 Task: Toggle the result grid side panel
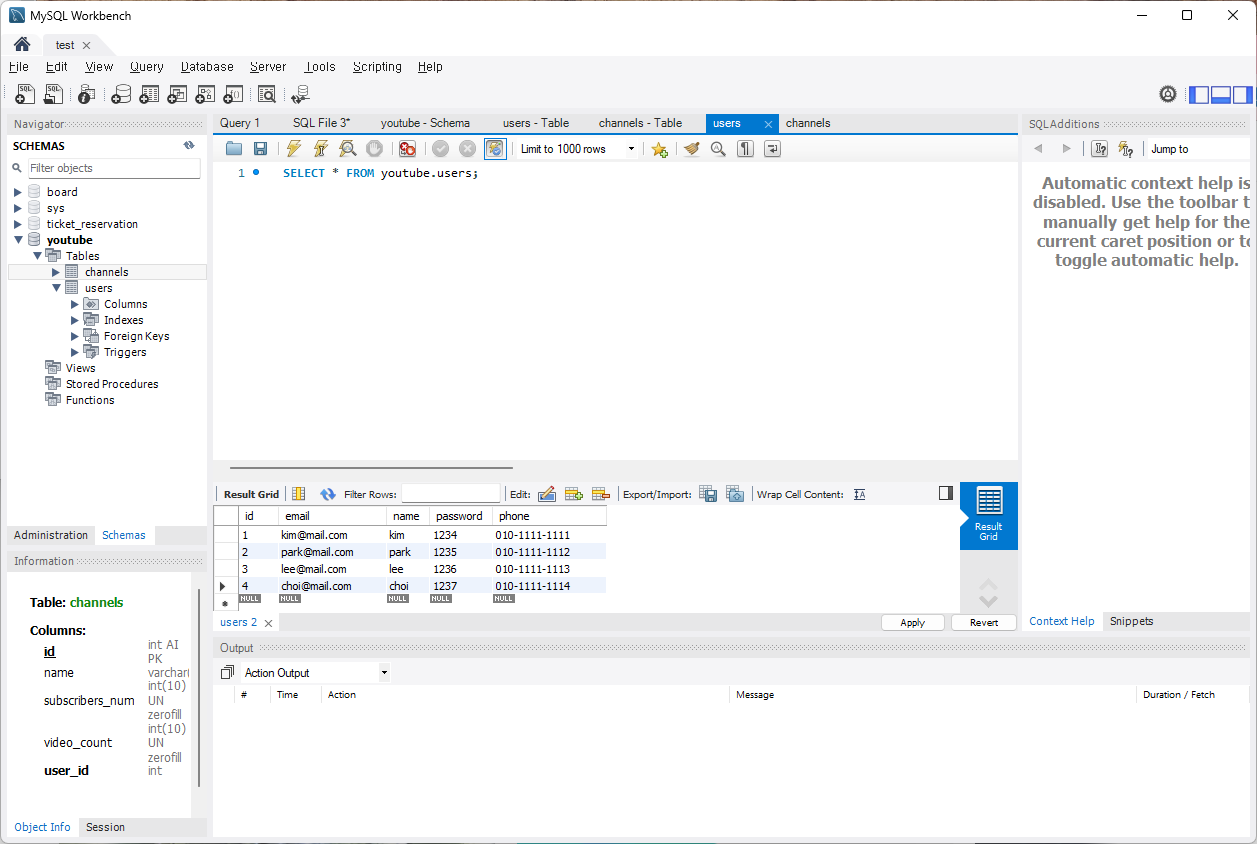[946, 493]
